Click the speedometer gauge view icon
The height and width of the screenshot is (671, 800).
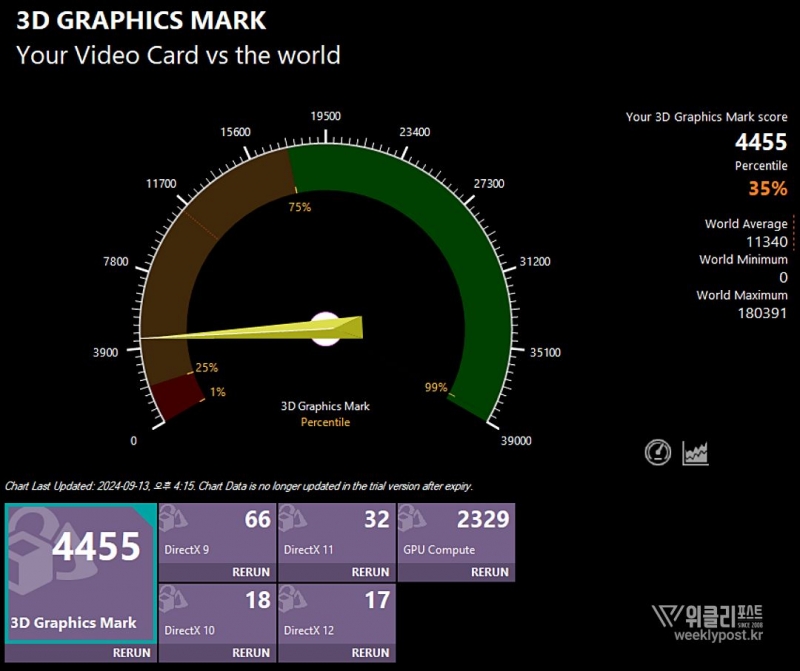pos(658,453)
